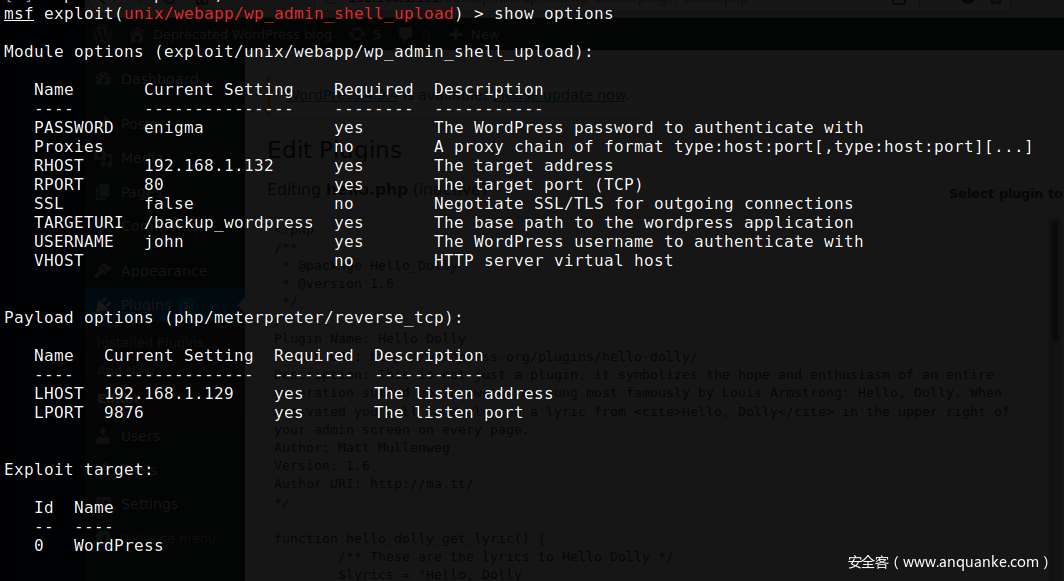Click Deprecated WordPress blog site title

(x=242, y=34)
